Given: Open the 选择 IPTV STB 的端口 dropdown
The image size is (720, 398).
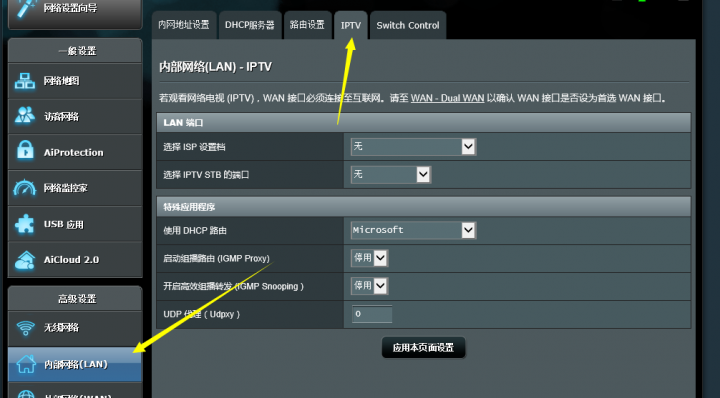Looking at the screenshot, I should [391, 174].
